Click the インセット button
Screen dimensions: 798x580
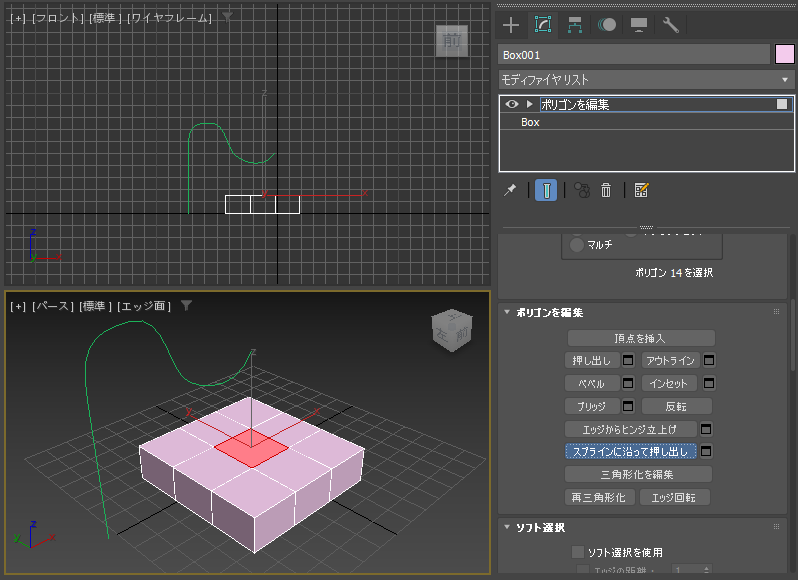(x=669, y=384)
